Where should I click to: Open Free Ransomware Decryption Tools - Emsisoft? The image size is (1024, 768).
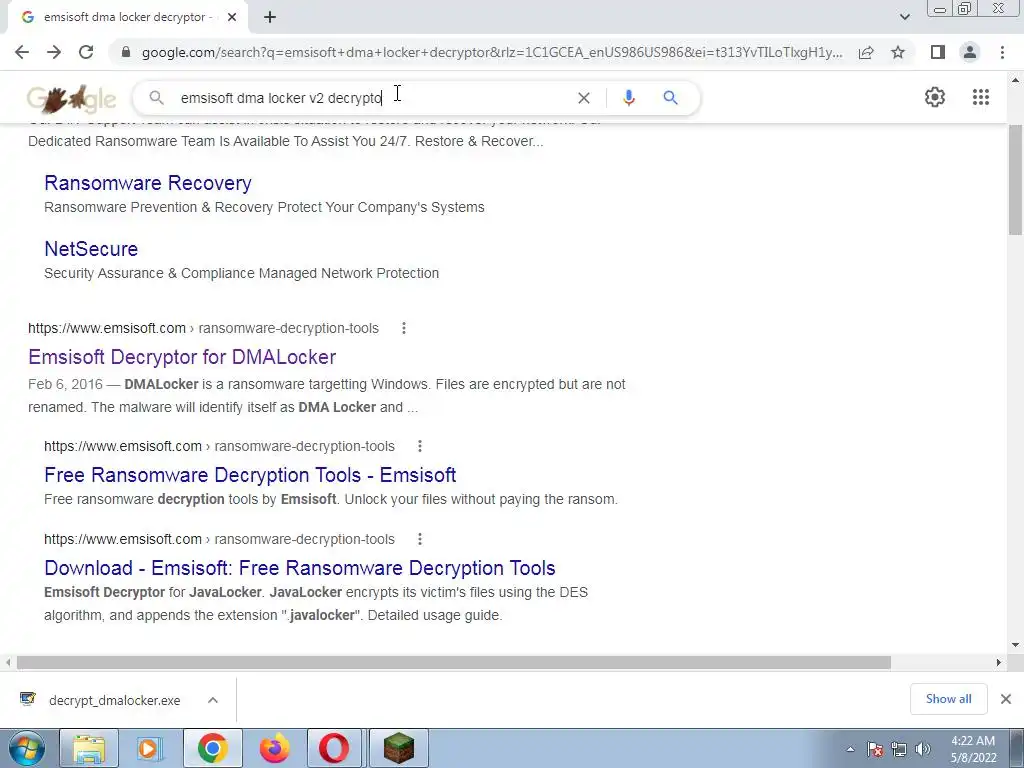250,475
